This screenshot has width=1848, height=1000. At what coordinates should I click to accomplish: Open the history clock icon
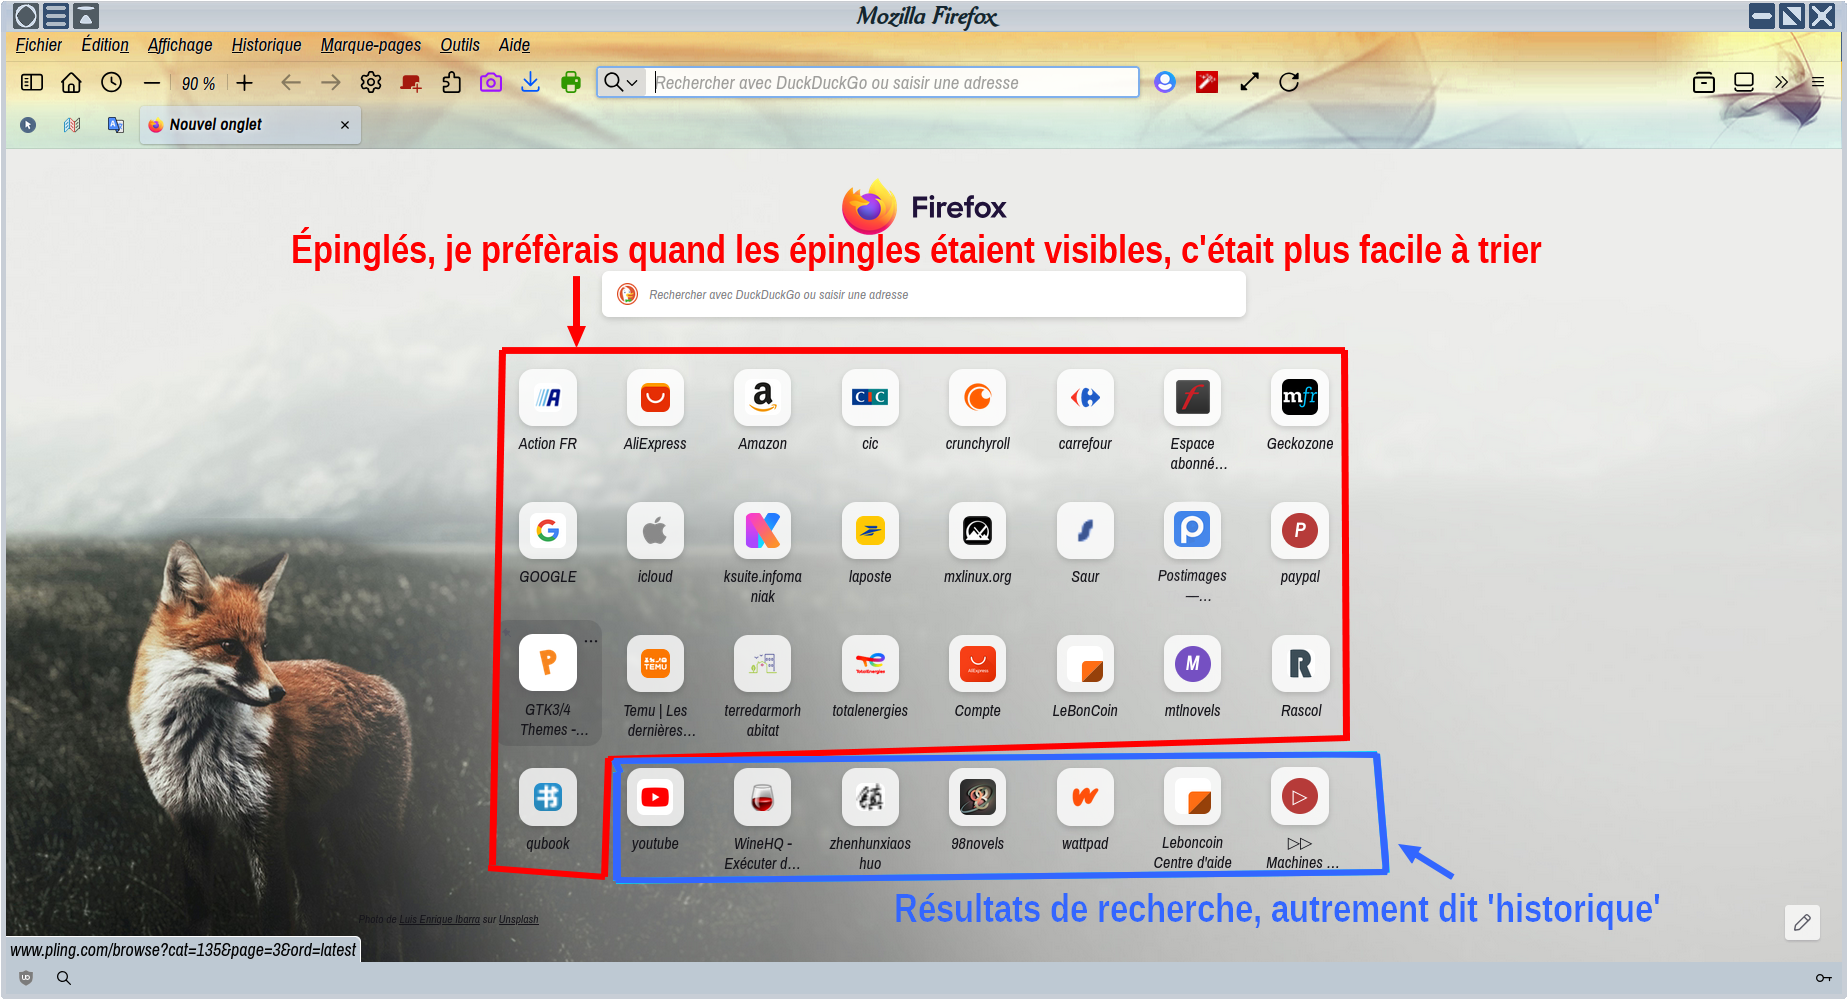pos(111,83)
